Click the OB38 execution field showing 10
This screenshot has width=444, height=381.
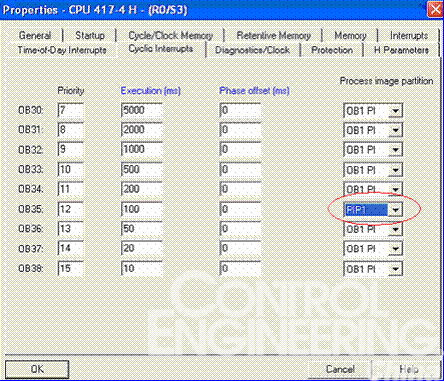point(142,269)
